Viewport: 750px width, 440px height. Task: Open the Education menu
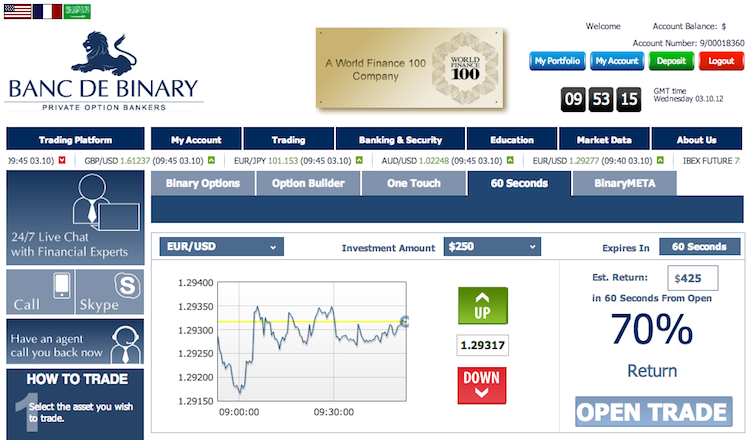pos(512,140)
